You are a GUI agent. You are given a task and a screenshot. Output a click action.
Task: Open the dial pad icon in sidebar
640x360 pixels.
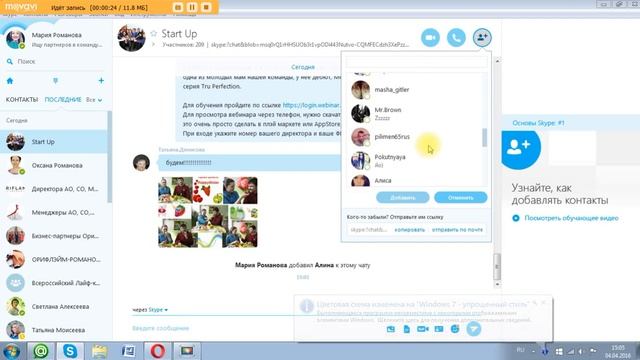(x=56, y=81)
